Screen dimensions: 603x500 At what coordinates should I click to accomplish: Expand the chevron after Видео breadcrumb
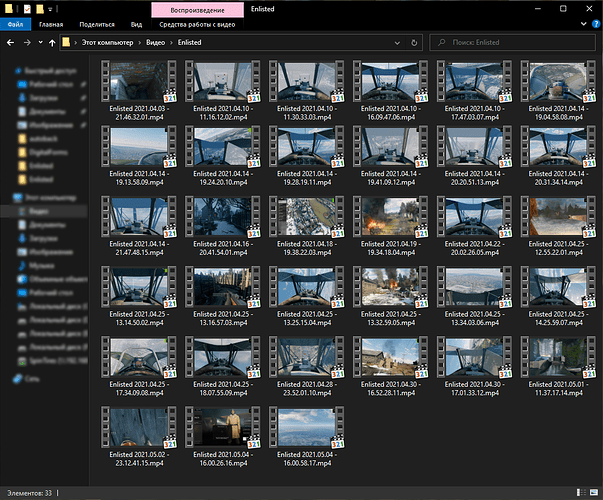click(171, 43)
